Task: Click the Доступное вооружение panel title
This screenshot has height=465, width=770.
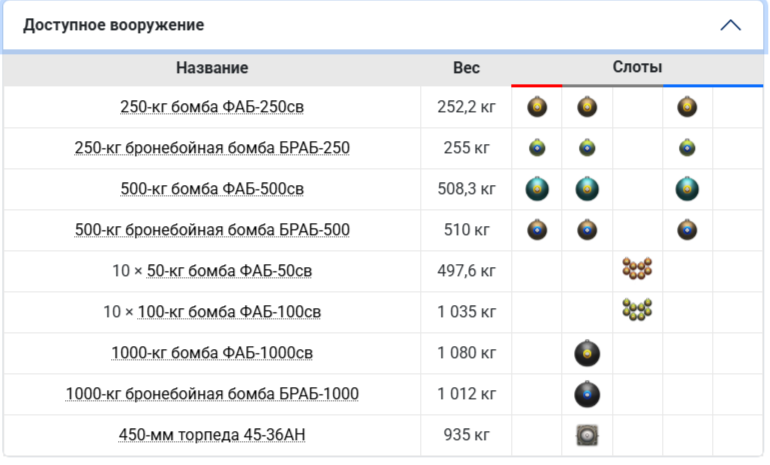Action: tap(113, 25)
